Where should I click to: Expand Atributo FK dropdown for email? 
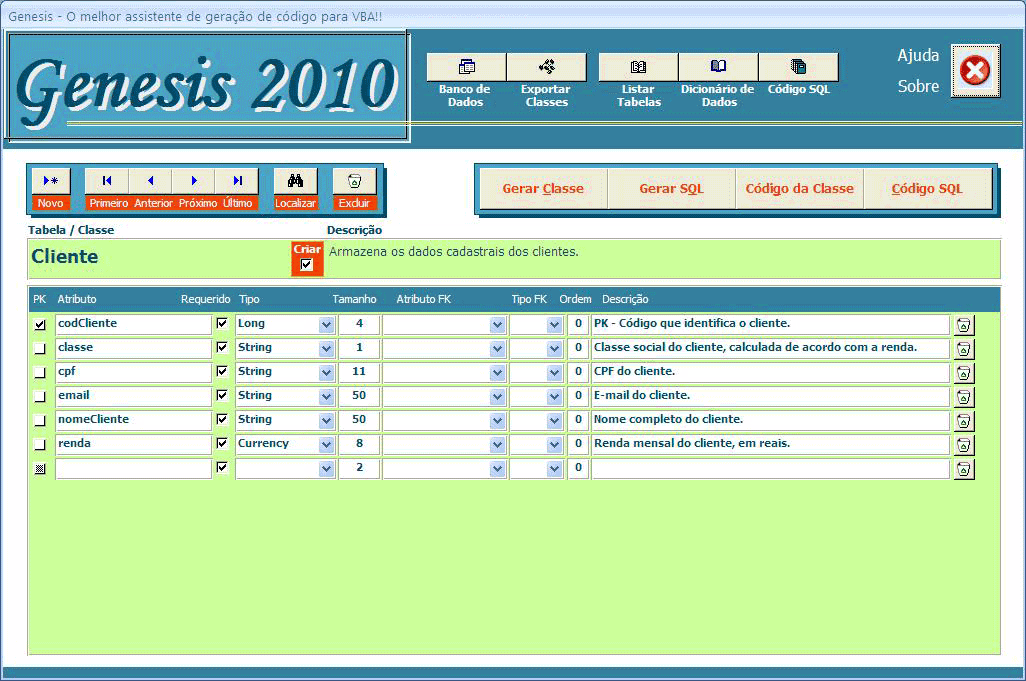497,397
